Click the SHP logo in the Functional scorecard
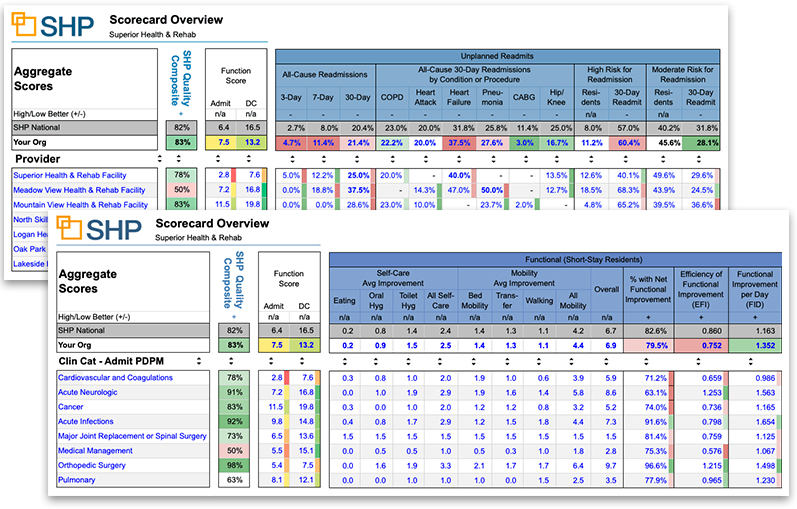Viewport: 797px width, 509px height. pos(99,228)
